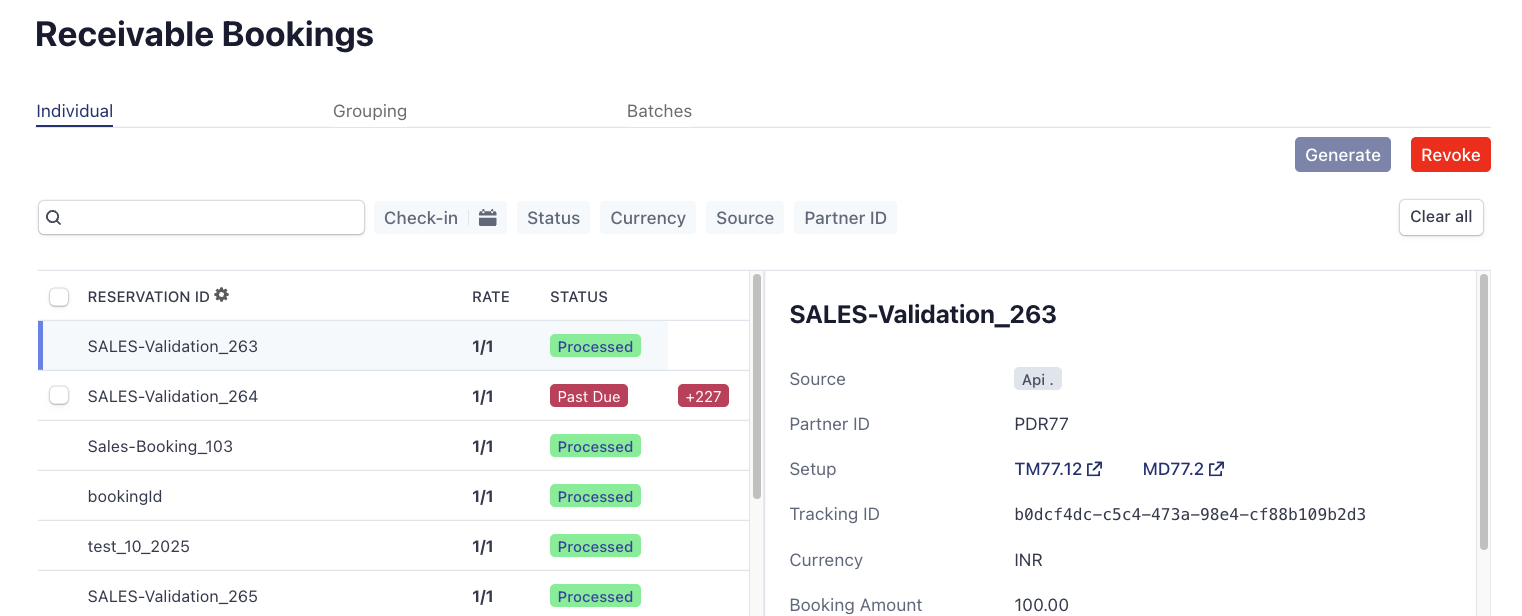The height and width of the screenshot is (616, 1522).
Task: Click the Api source tag
Action: tap(1037, 379)
